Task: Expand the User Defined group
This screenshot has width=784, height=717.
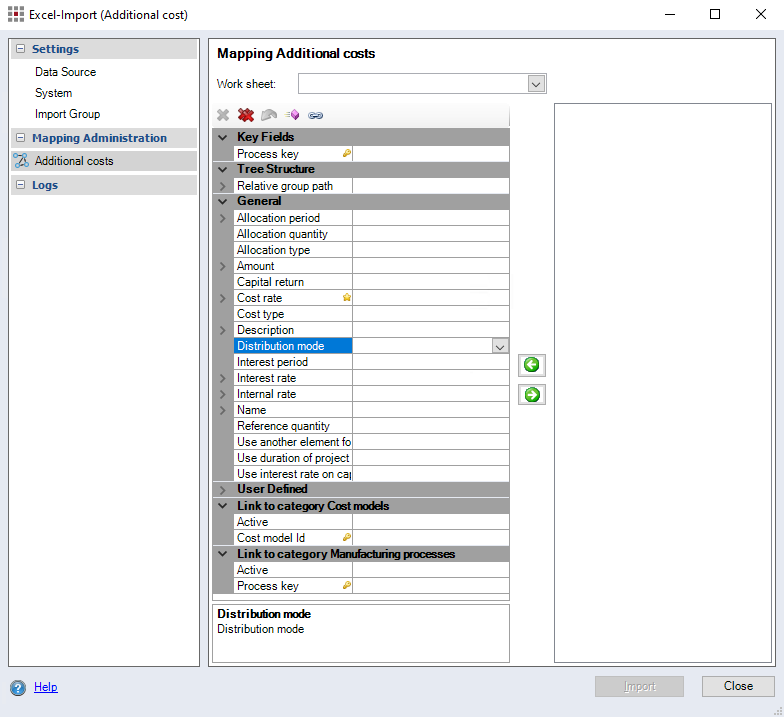Action: tap(222, 490)
